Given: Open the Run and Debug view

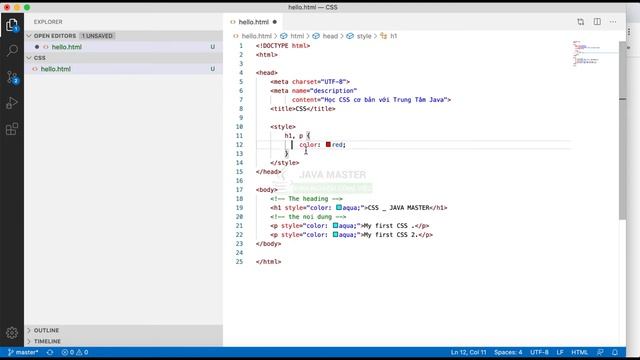Looking at the screenshot, I should click(x=12, y=103).
